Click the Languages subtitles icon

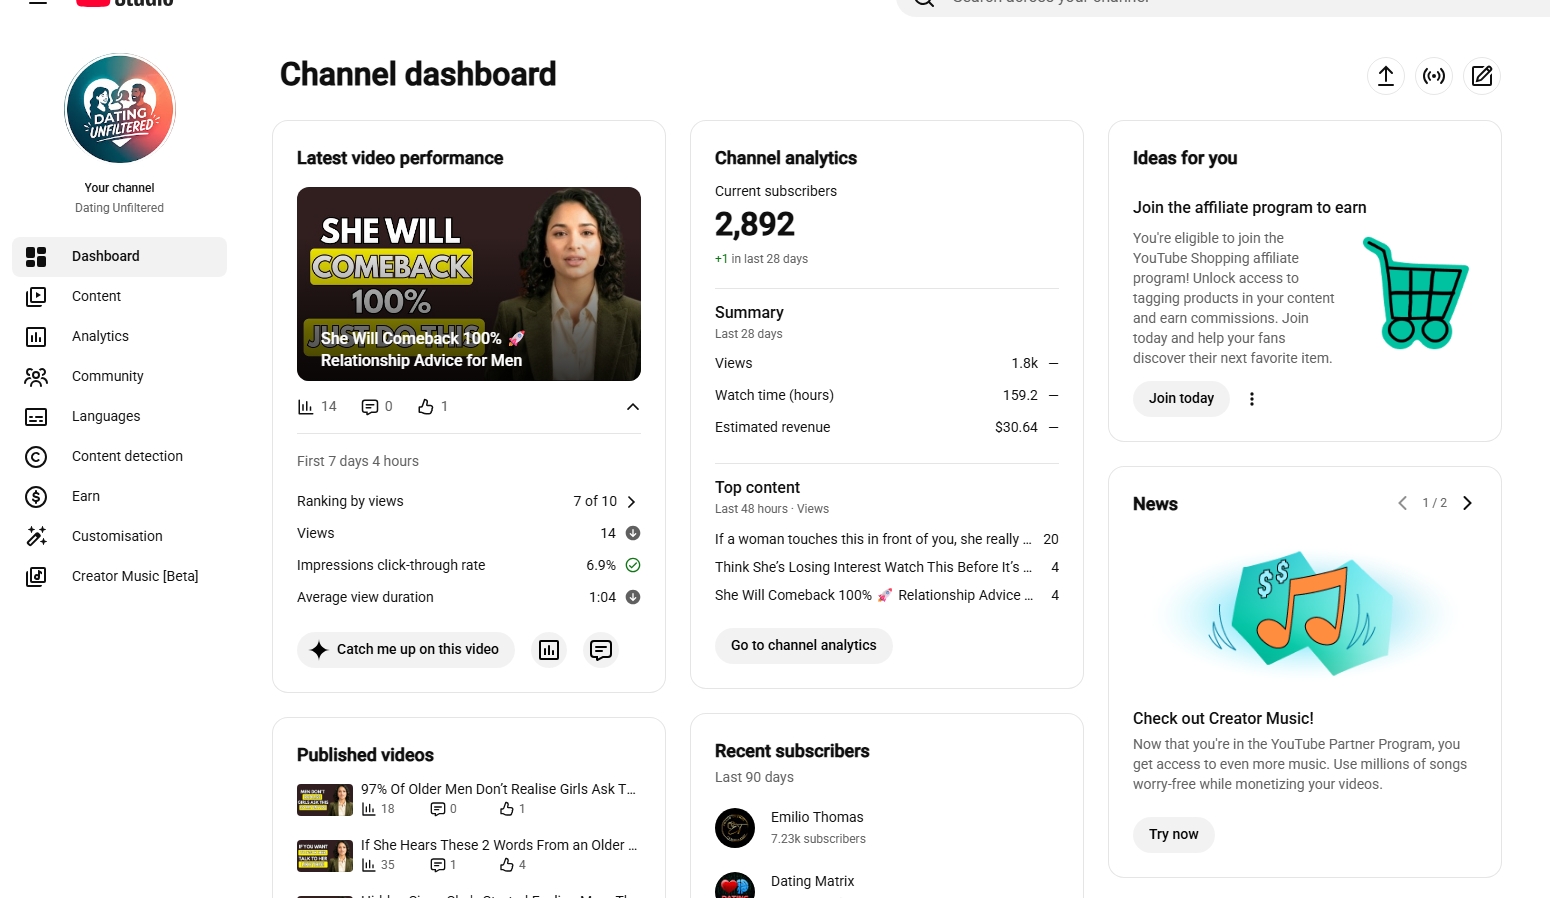(36, 417)
